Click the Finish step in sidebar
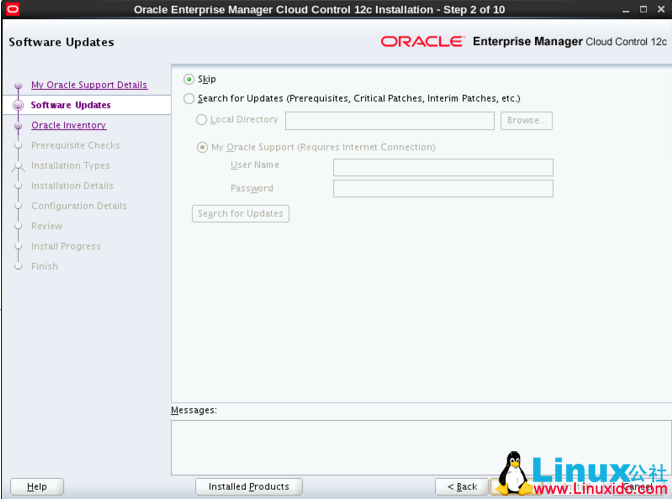The height and width of the screenshot is (499, 672). (44, 266)
